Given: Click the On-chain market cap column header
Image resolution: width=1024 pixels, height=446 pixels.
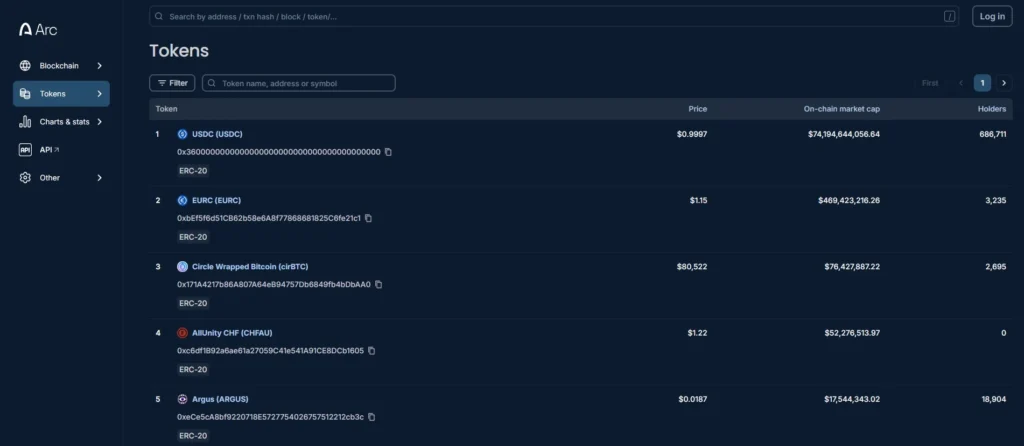Looking at the screenshot, I should click(x=842, y=109).
